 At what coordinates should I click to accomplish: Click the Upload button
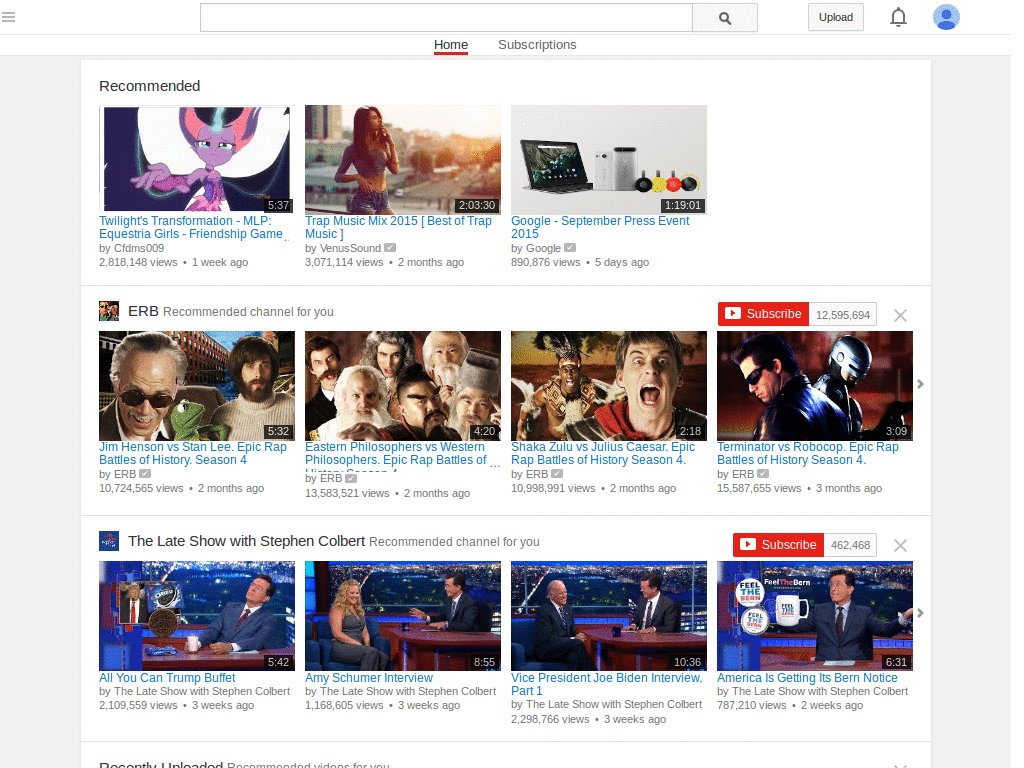point(835,18)
